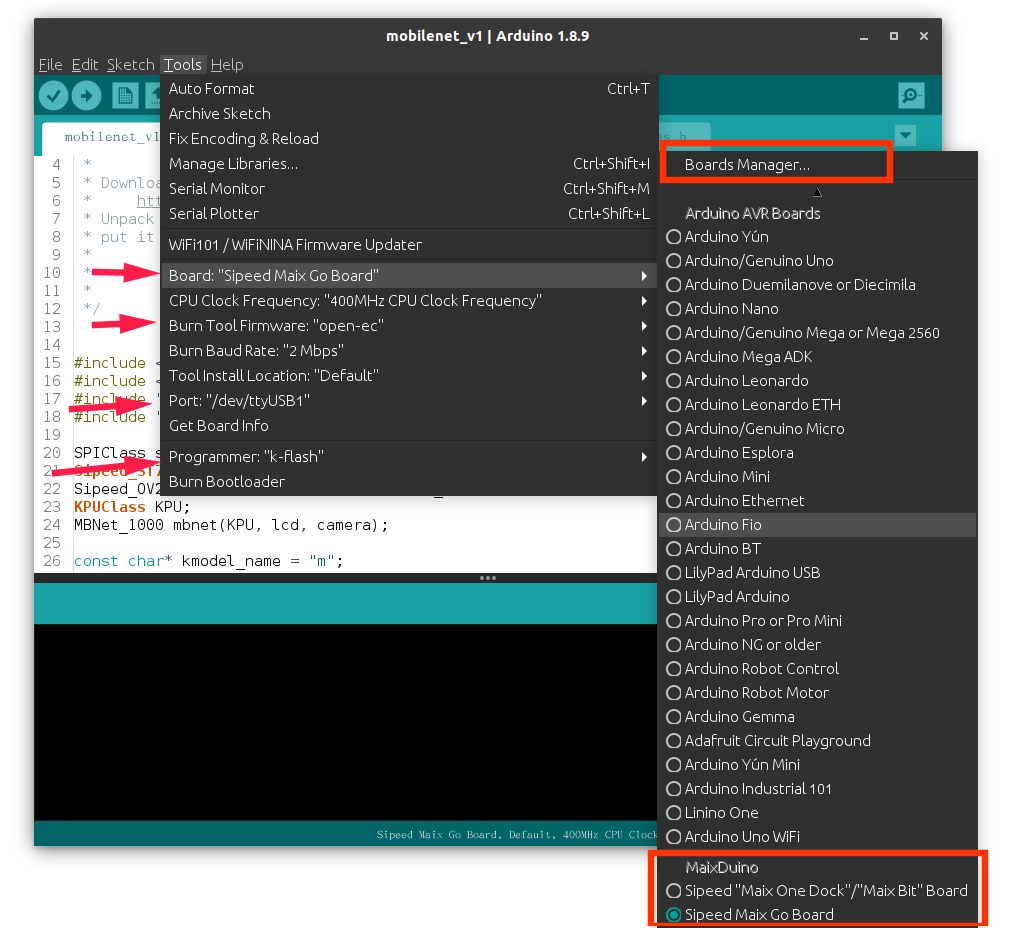Choose Auto Format from Tools menu
Viewport: 1019px width, 928px height.
click(x=409, y=89)
